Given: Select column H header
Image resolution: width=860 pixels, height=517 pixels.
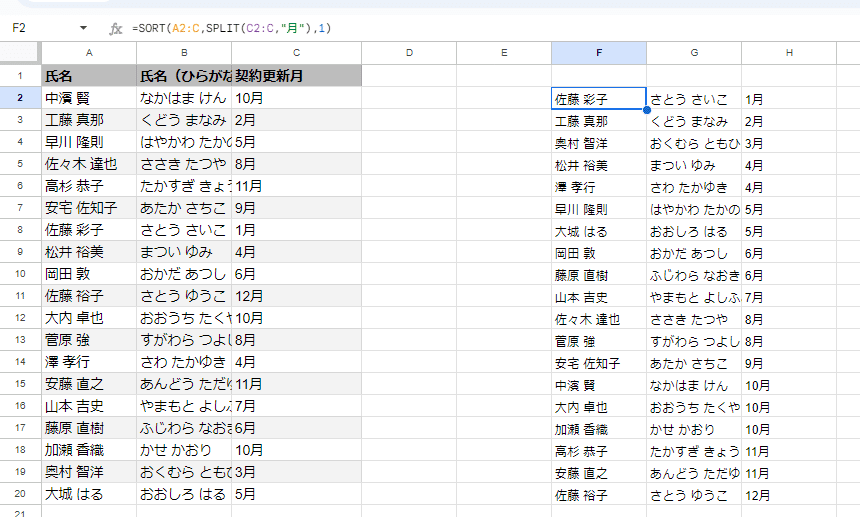Looking at the screenshot, I should (789, 53).
